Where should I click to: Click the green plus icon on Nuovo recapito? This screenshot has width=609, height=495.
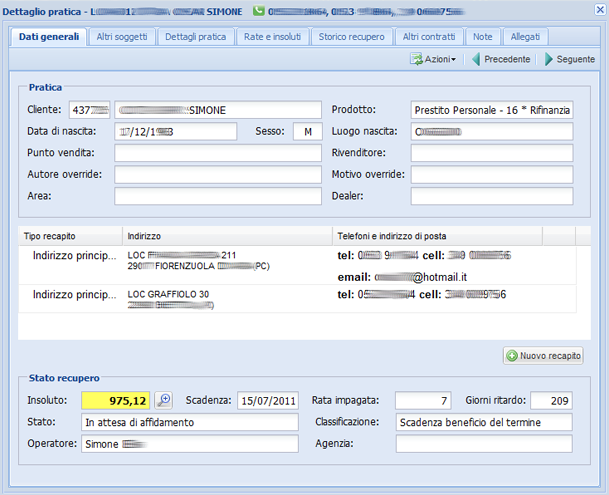[512, 356]
